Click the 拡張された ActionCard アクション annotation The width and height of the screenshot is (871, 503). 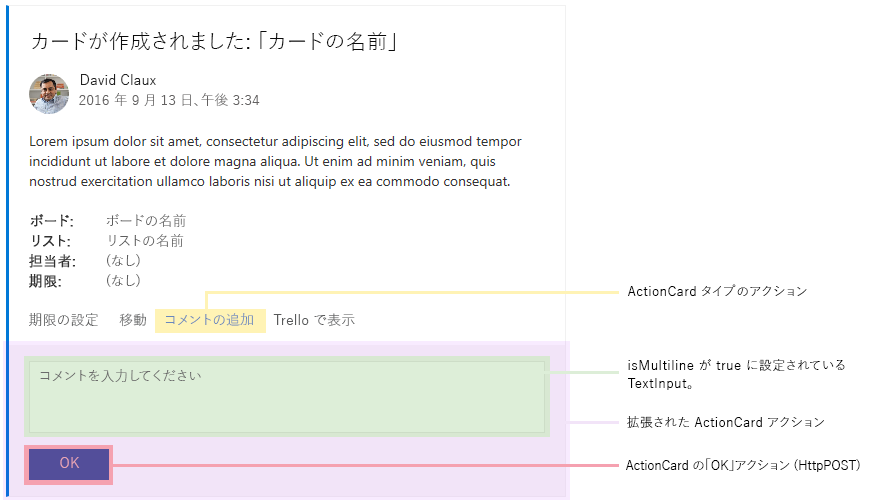coord(726,422)
